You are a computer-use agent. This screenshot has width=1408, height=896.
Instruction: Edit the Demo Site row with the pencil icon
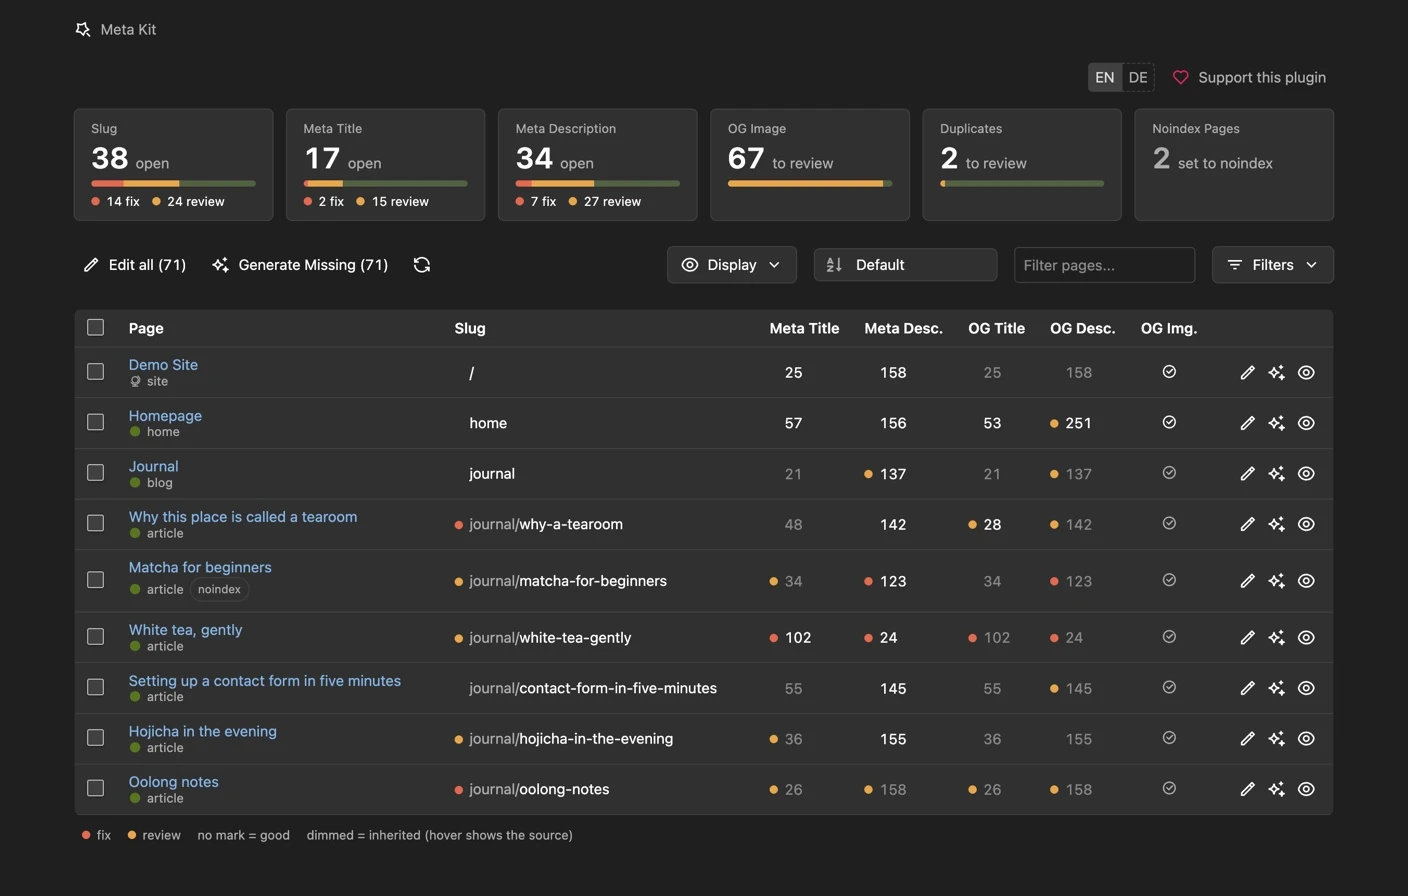1247,373
